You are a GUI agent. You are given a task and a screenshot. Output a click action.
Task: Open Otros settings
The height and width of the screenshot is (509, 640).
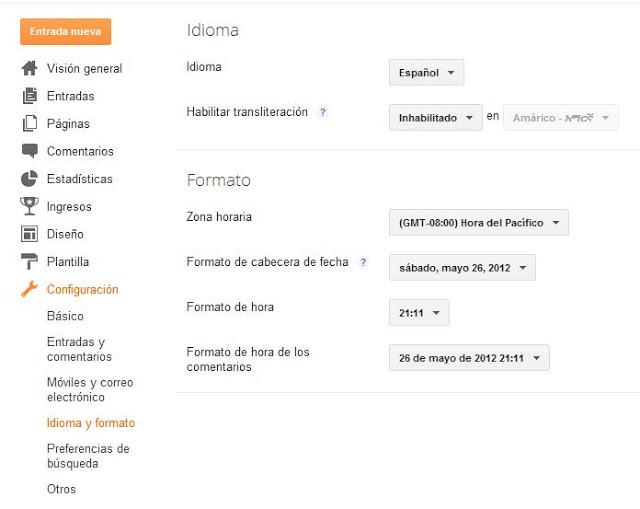click(61, 489)
